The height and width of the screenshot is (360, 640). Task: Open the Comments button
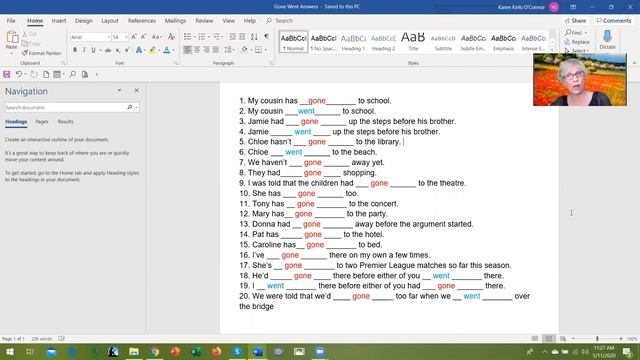coord(613,20)
